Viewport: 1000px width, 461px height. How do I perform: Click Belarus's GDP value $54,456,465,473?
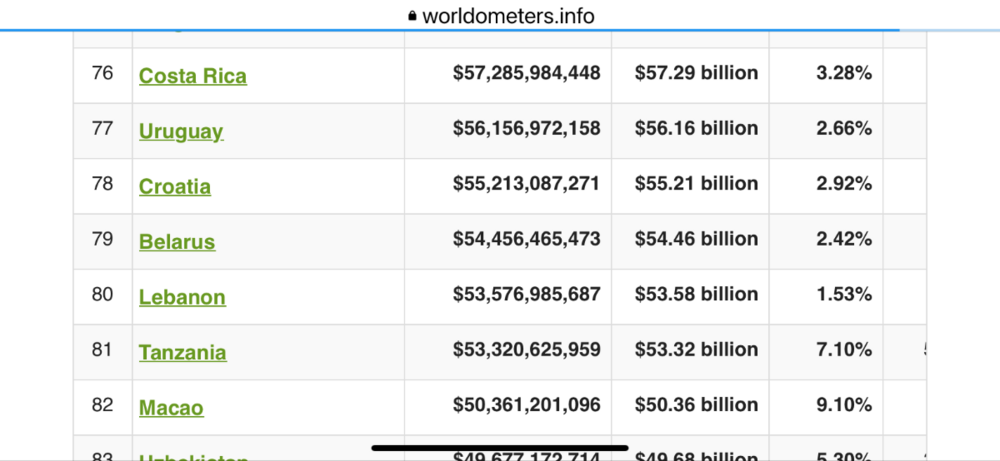527,239
